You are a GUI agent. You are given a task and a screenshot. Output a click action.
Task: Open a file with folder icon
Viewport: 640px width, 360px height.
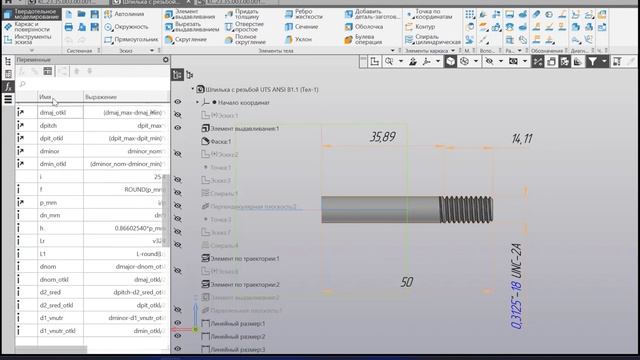pyautogui.click(x=82, y=14)
